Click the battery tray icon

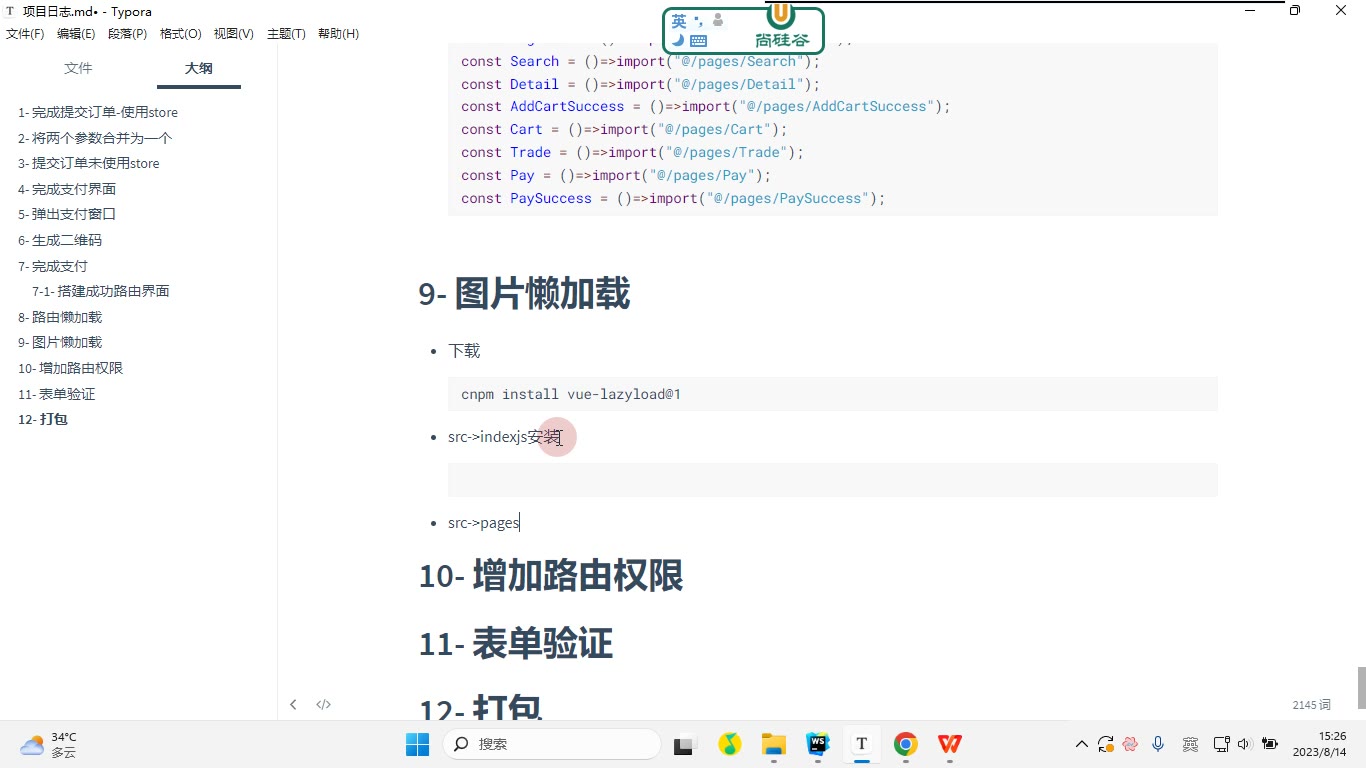tap(1270, 744)
